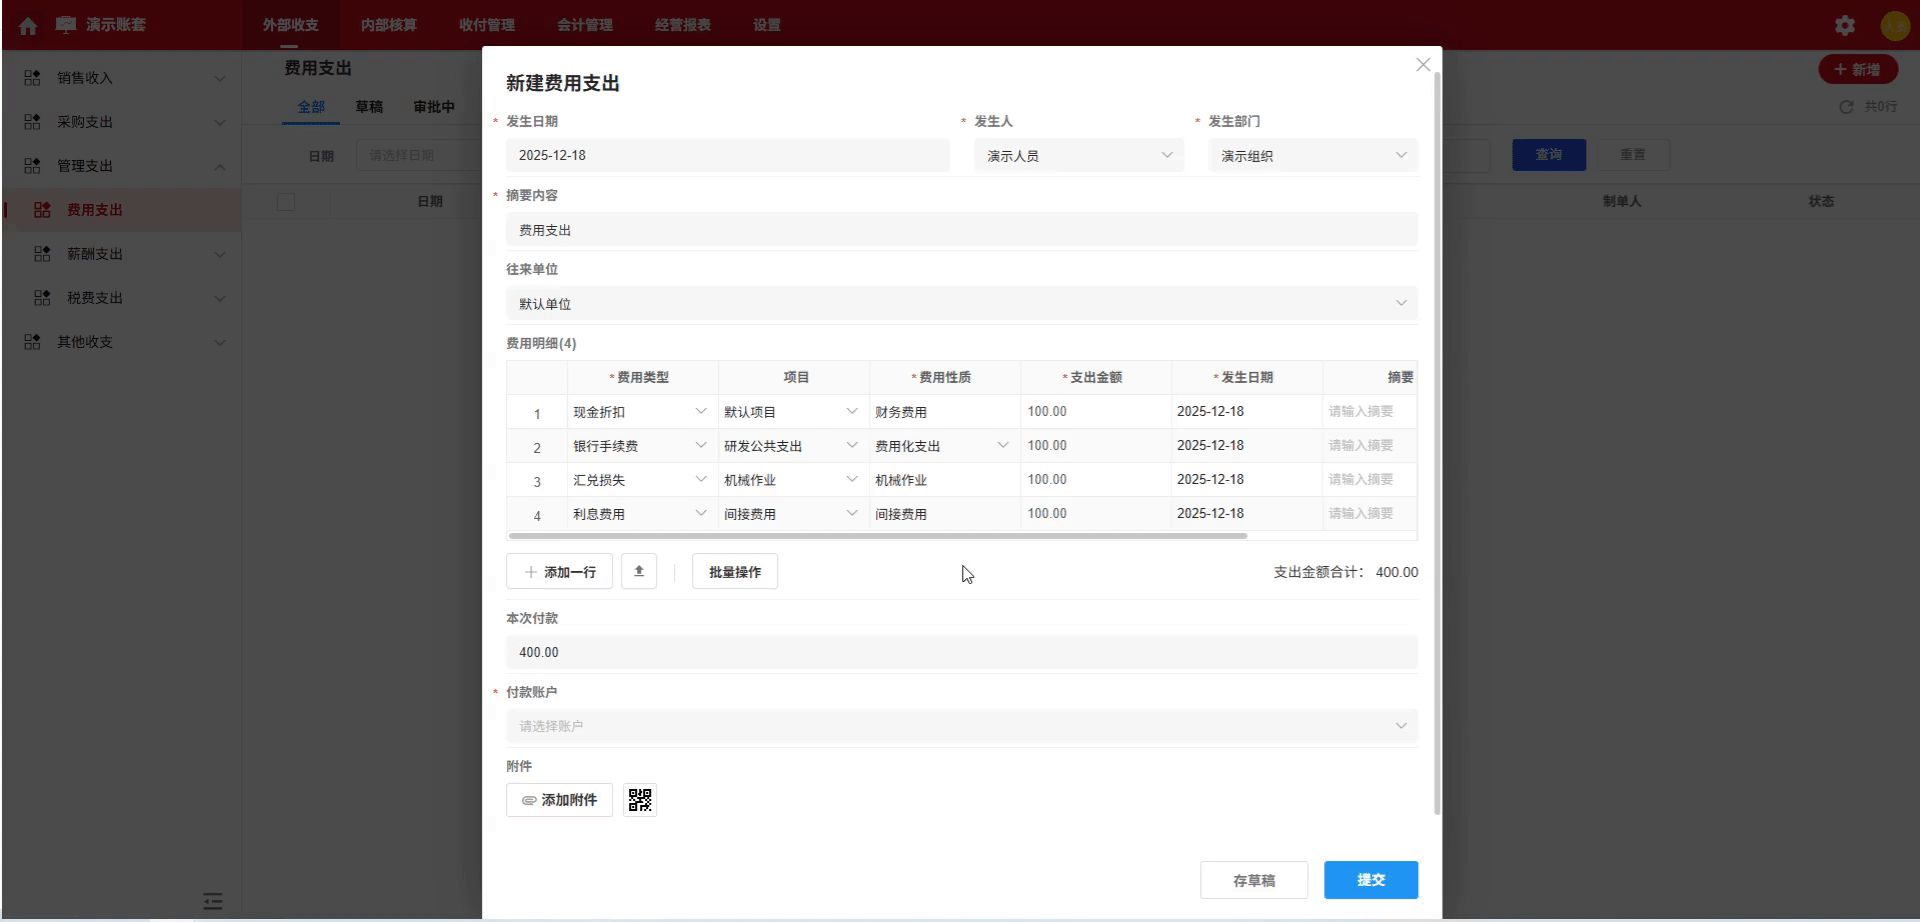The width and height of the screenshot is (1920, 922).
Task: Toggle the select-all checkbox in expense list header
Action: point(286,201)
